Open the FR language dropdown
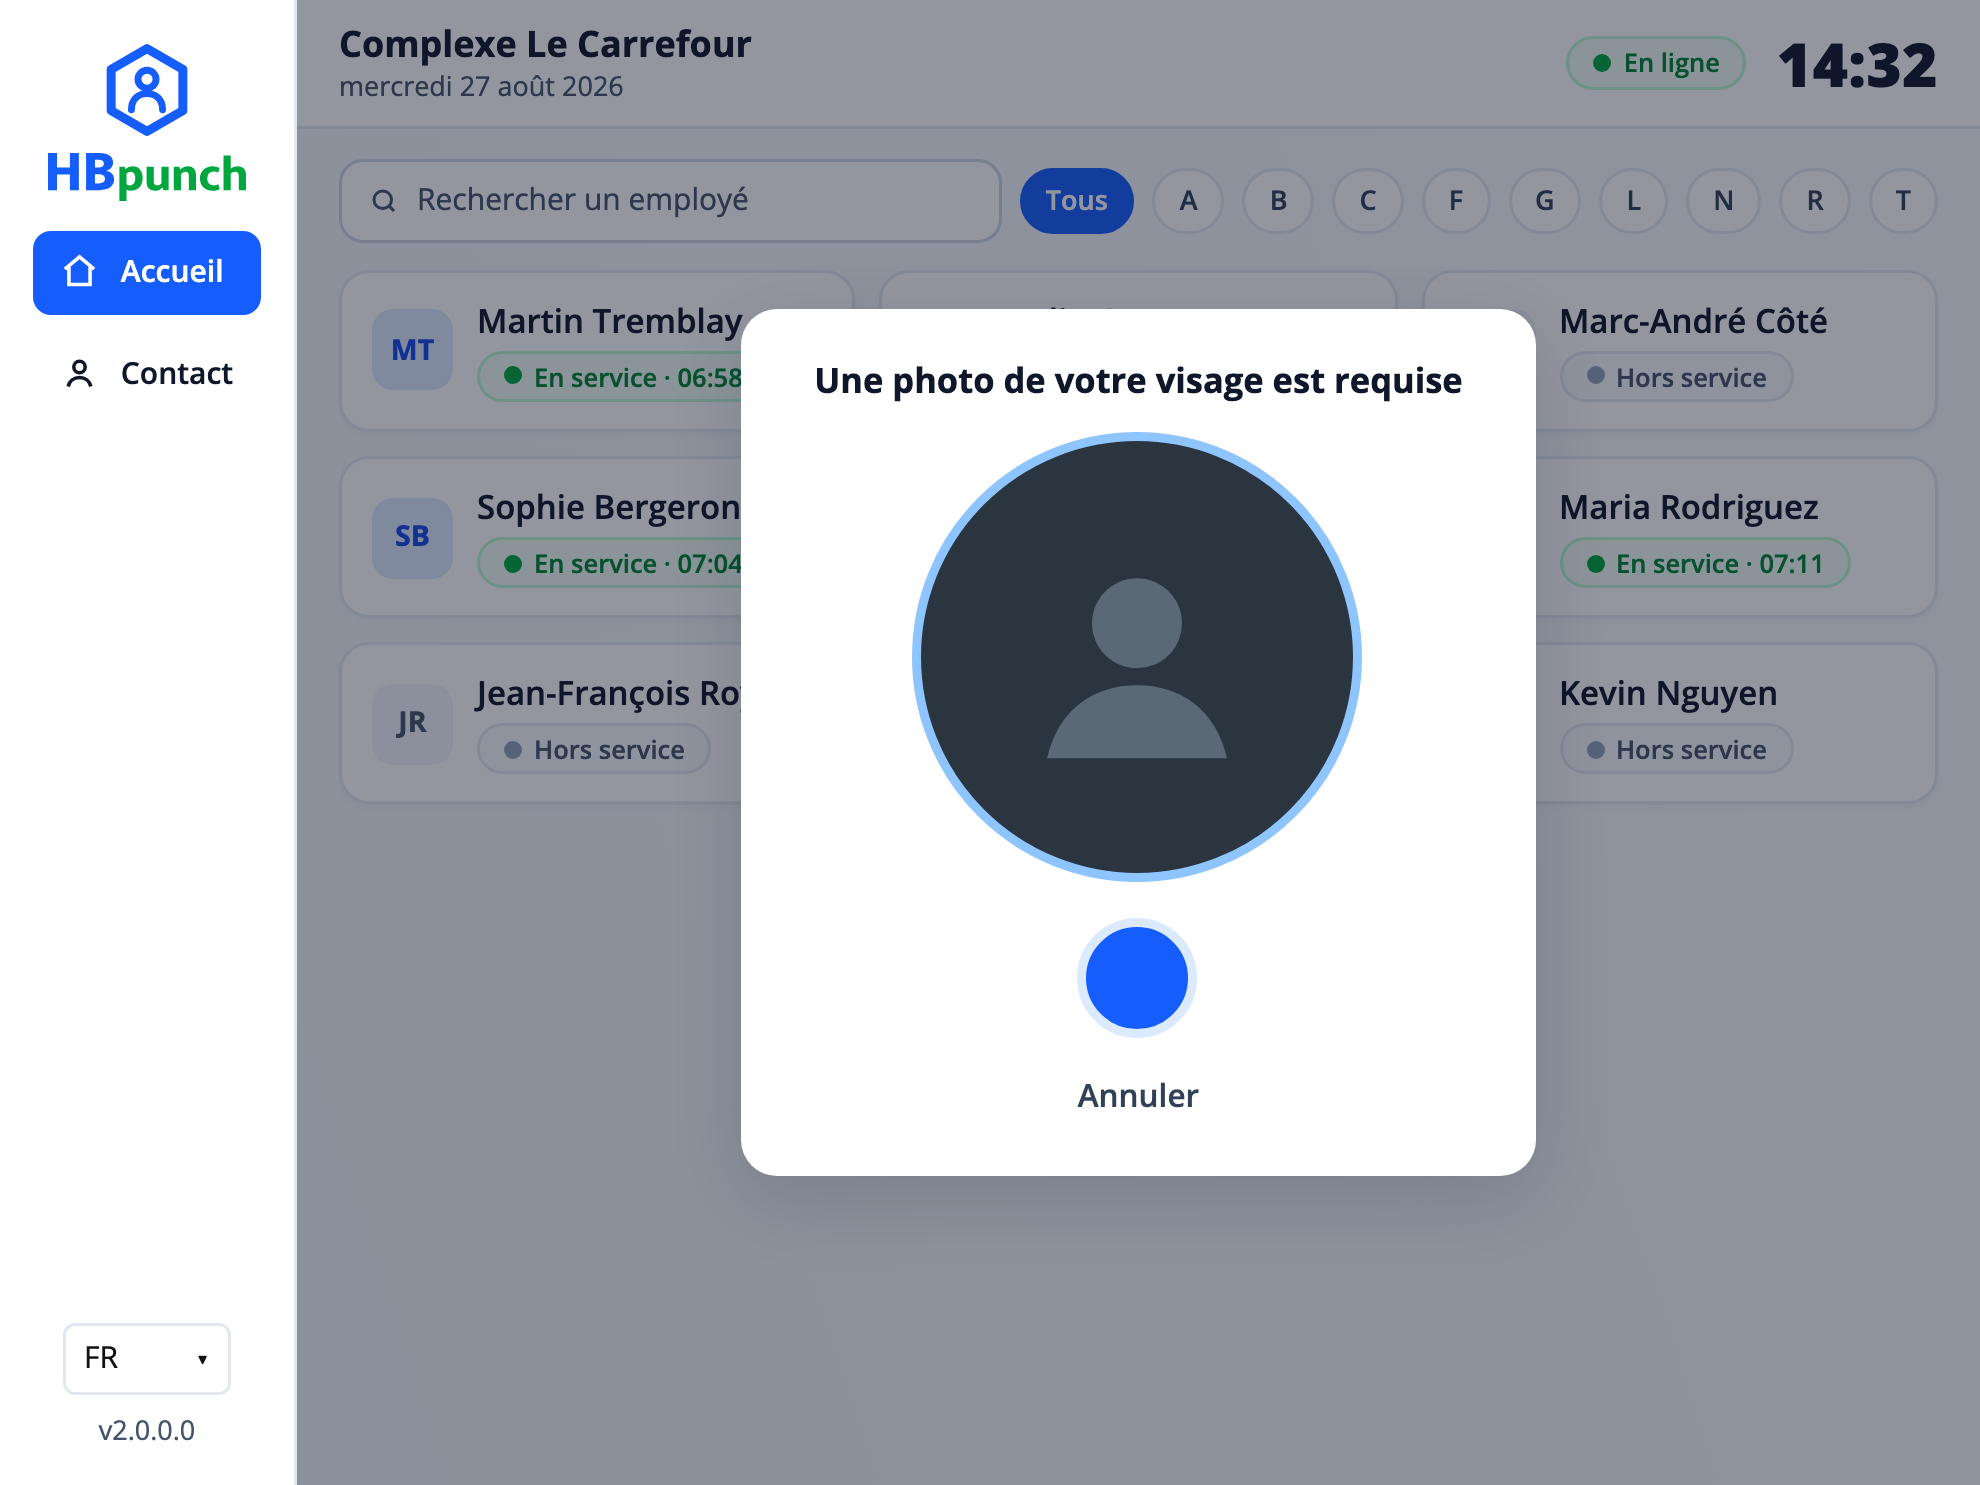This screenshot has width=1980, height=1485. coord(147,1358)
